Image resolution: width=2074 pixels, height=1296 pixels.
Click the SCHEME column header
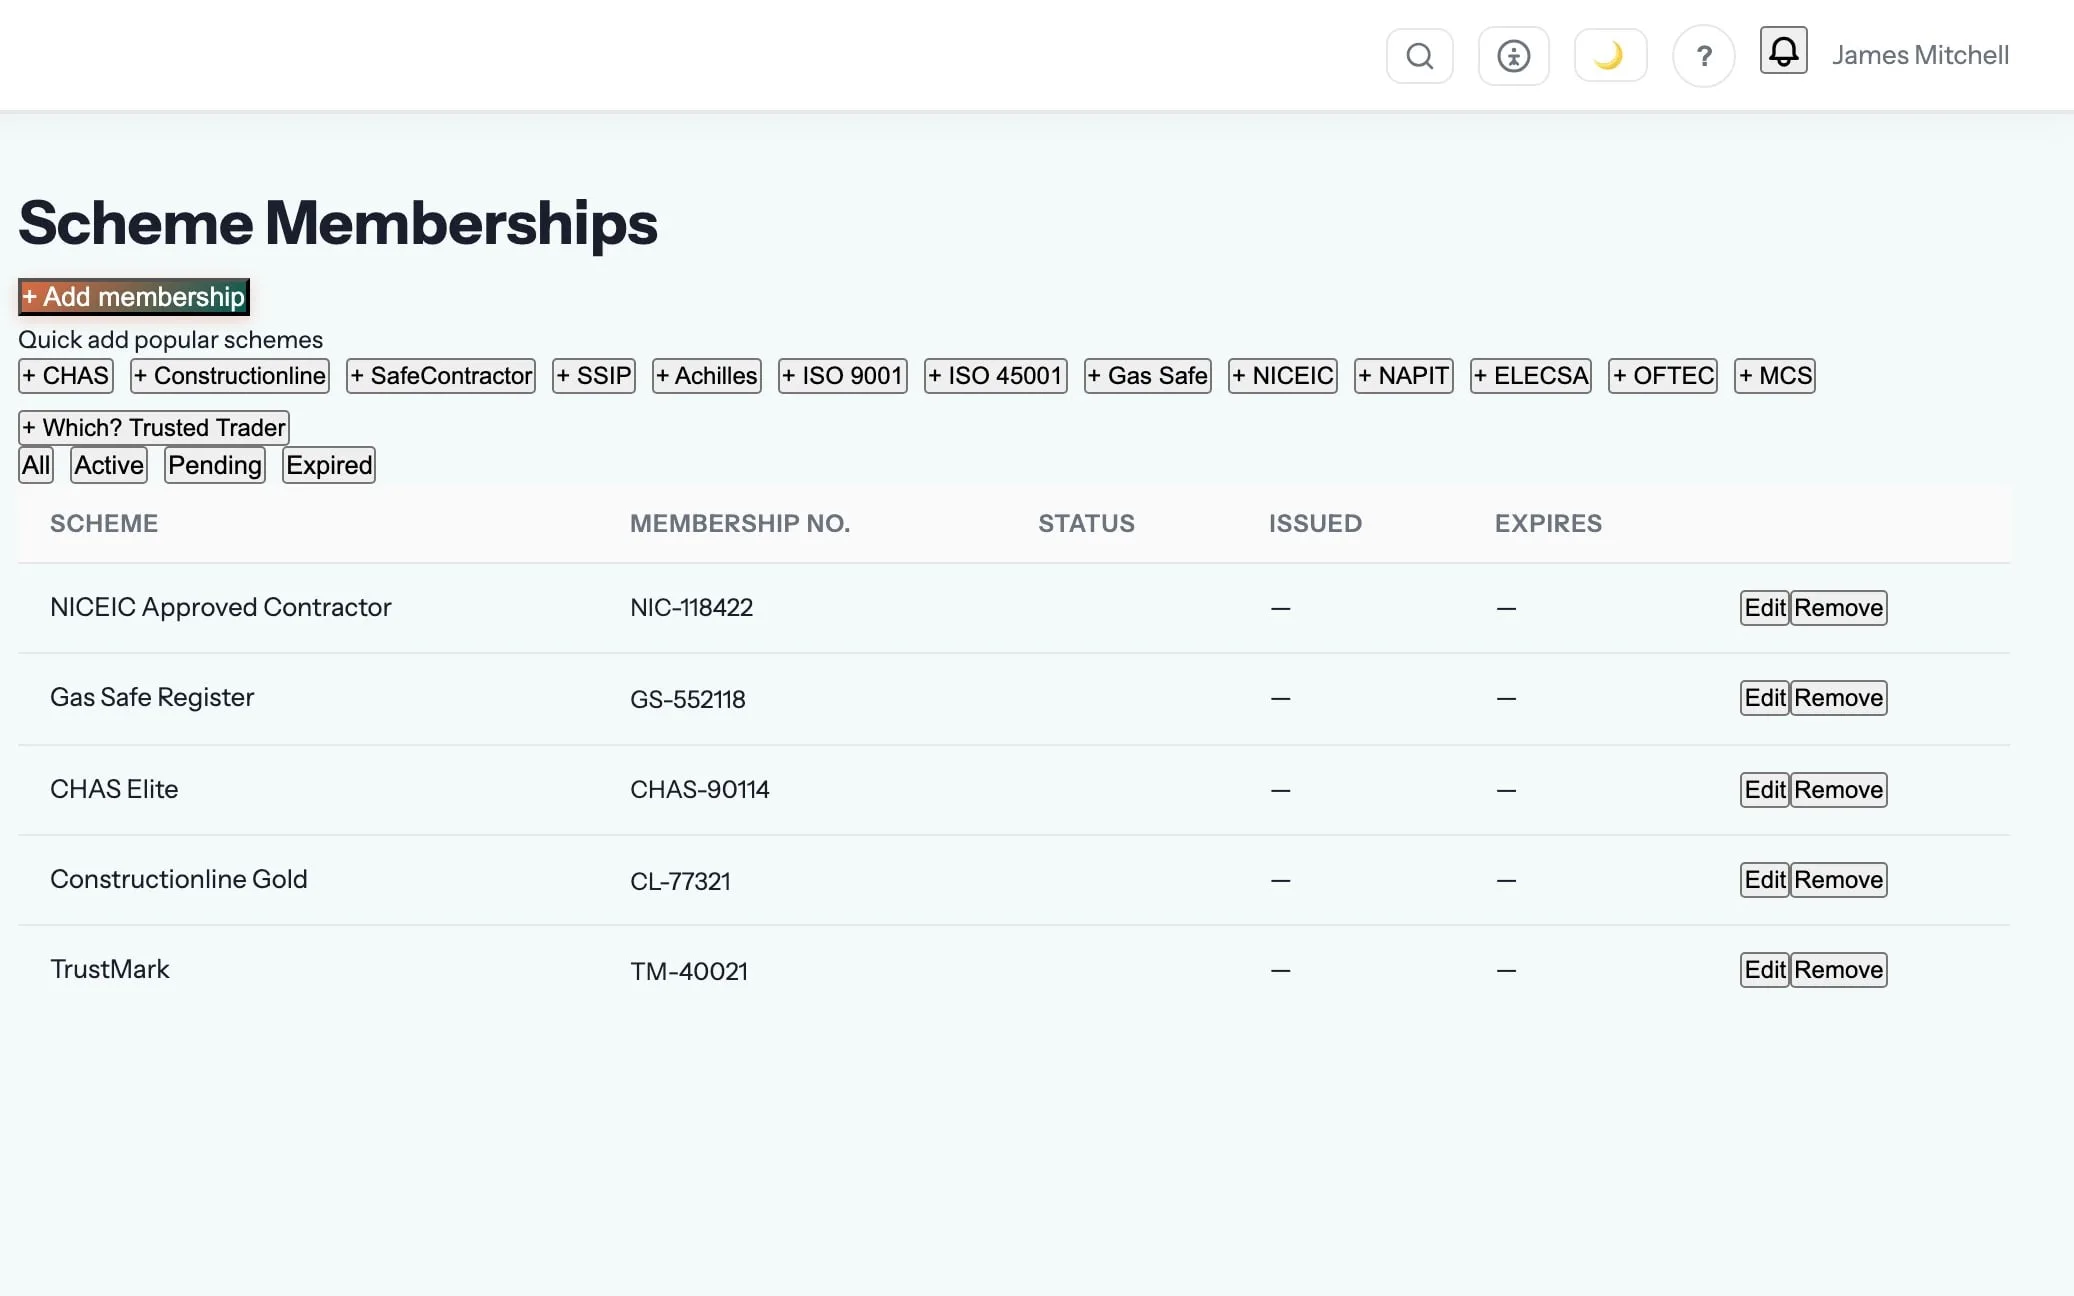coord(104,524)
